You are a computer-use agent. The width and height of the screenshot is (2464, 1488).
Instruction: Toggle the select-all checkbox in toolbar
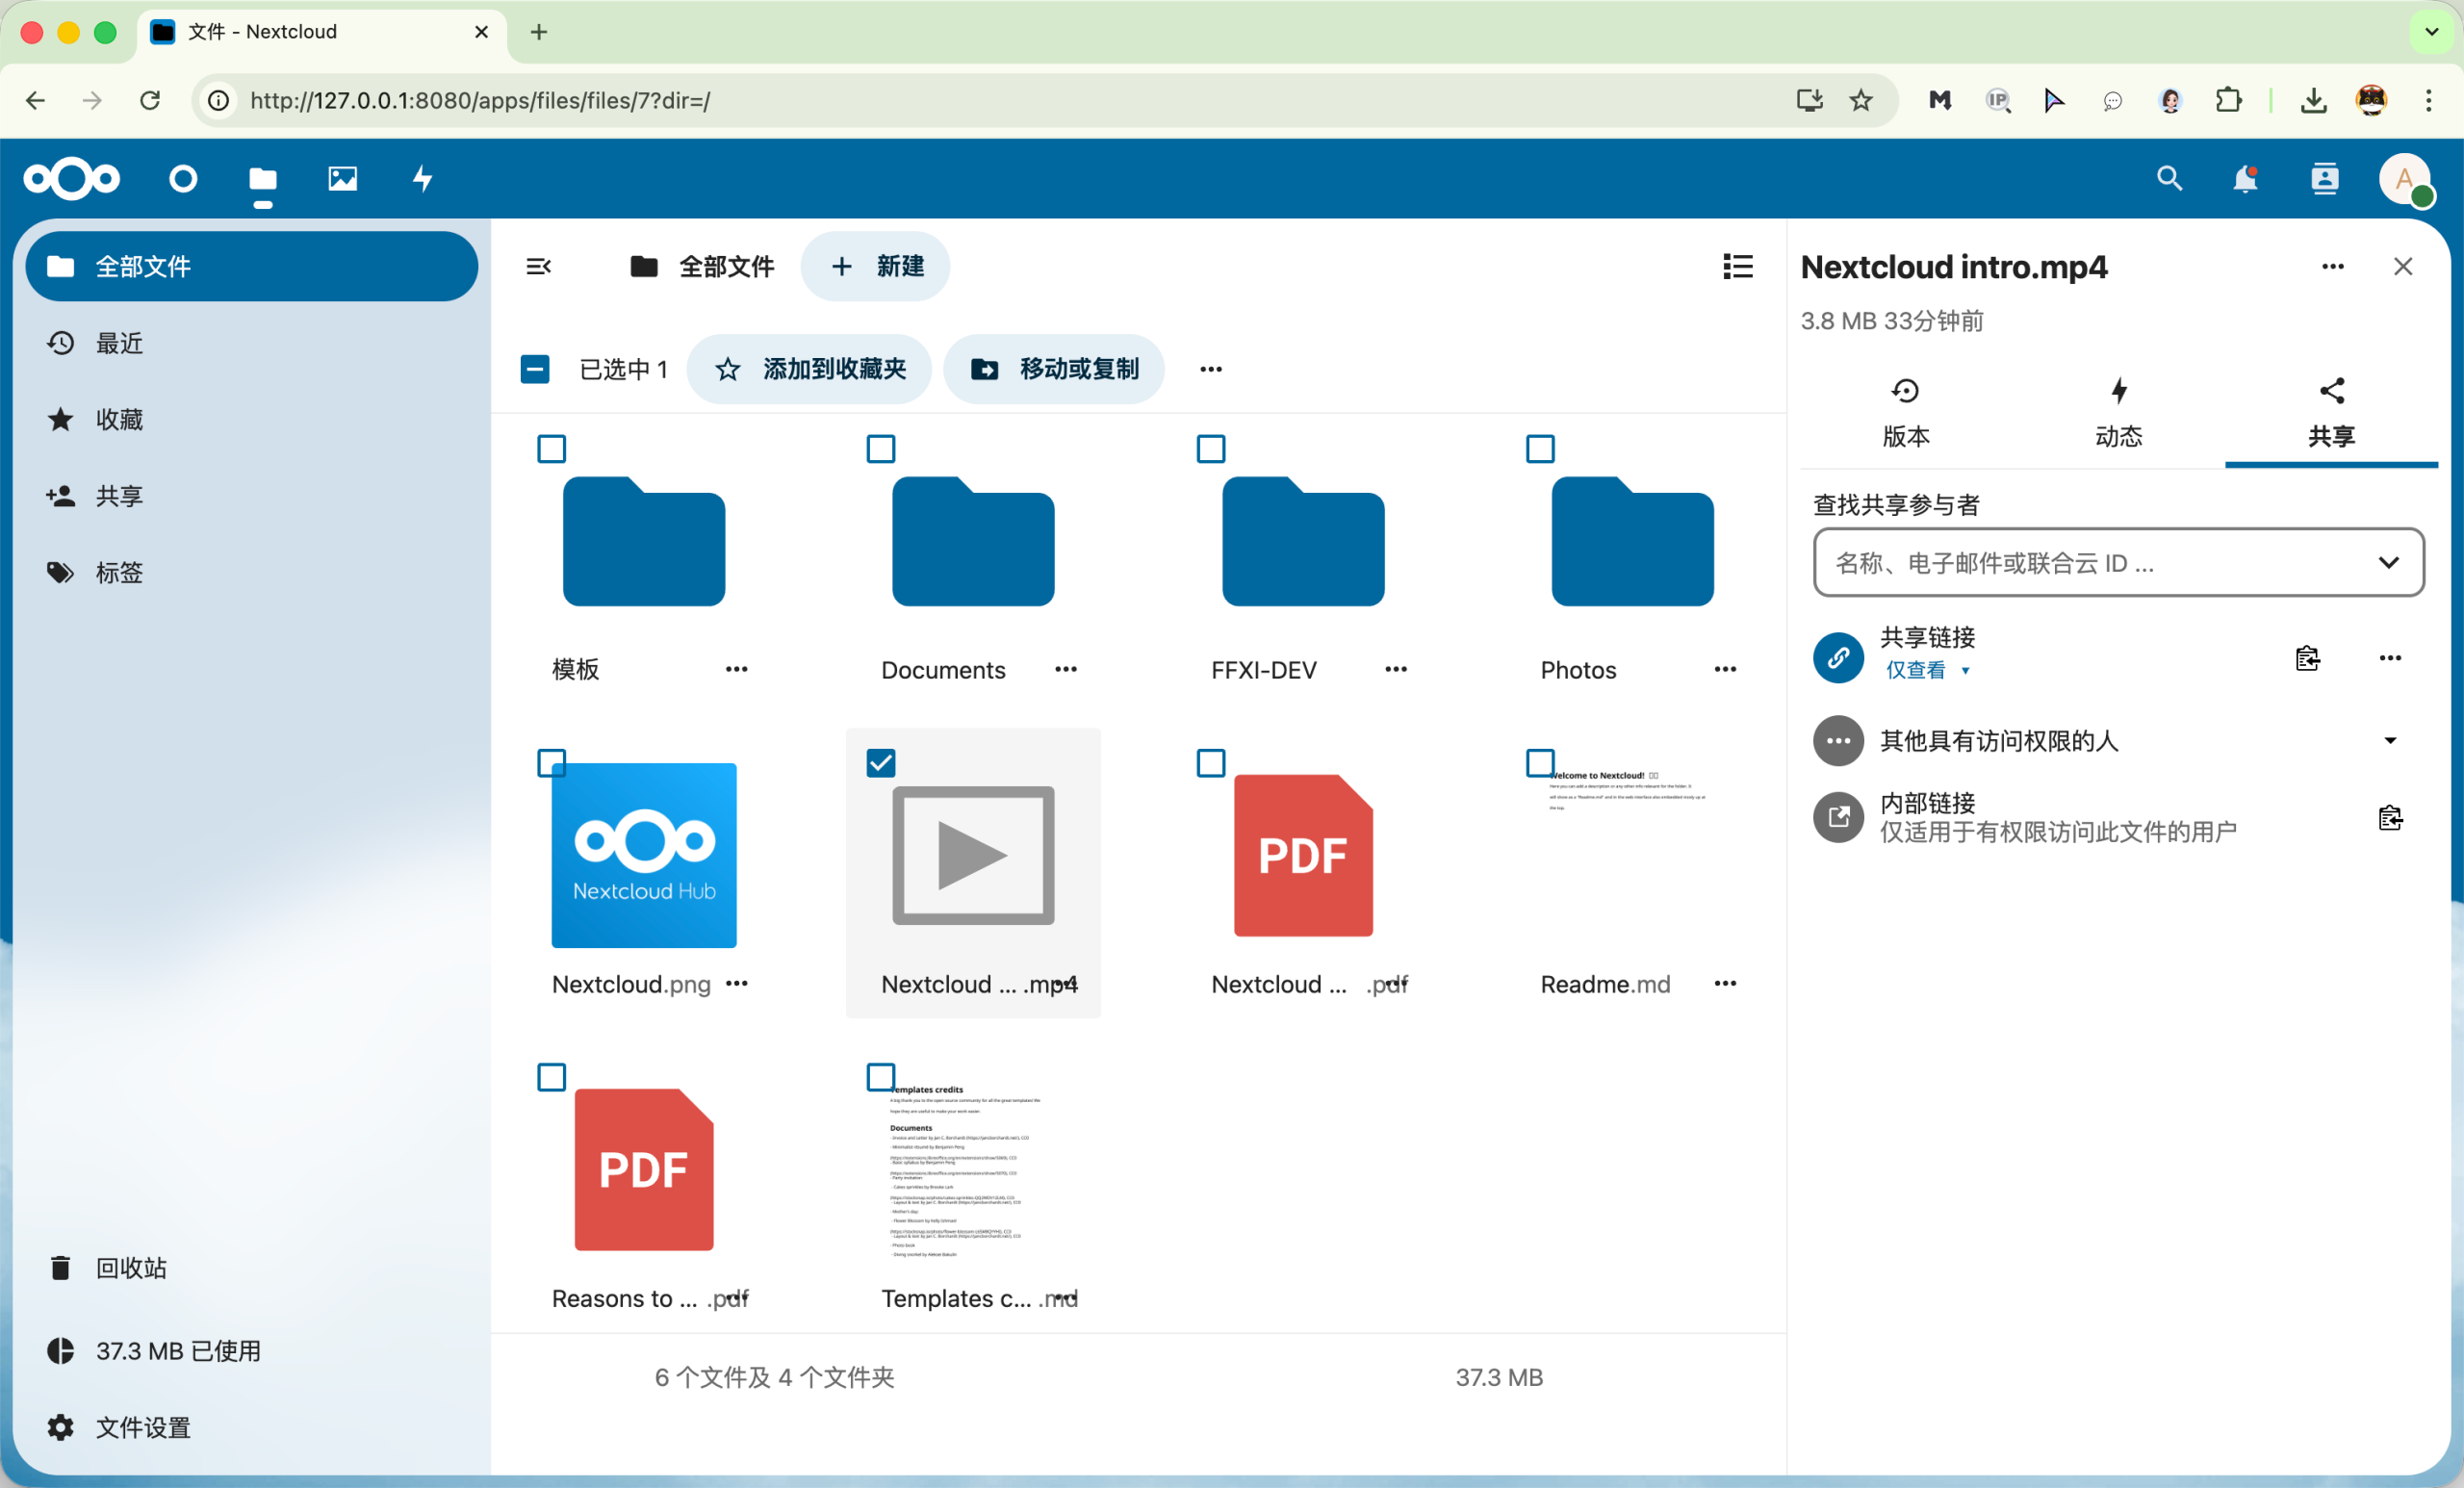(x=535, y=369)
